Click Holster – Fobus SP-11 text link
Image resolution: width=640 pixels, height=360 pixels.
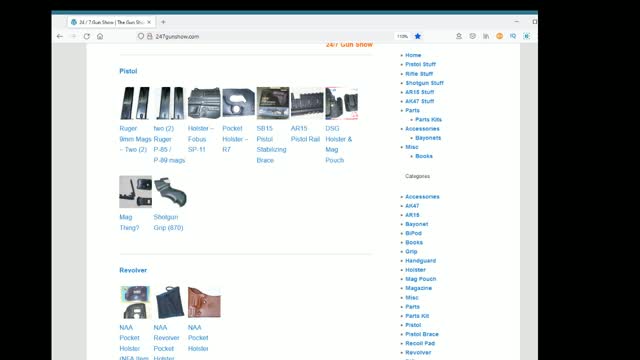tap(200, 139)
